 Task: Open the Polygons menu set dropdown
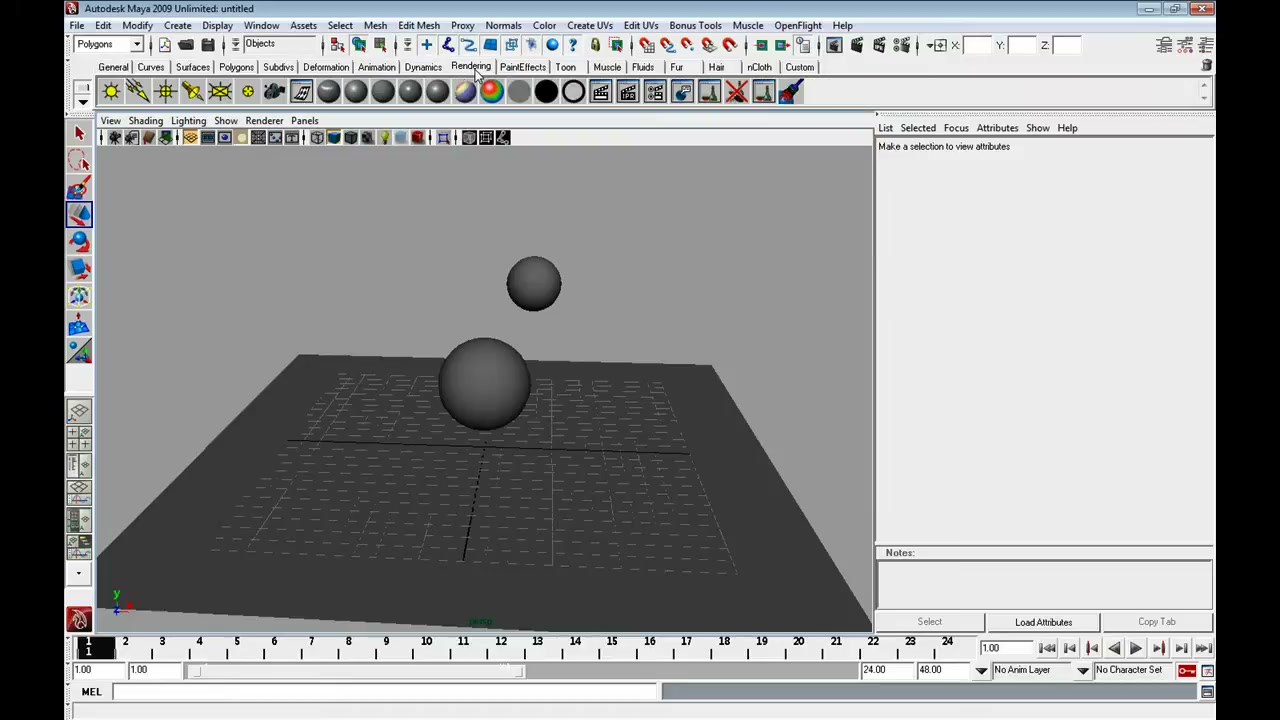109,44
